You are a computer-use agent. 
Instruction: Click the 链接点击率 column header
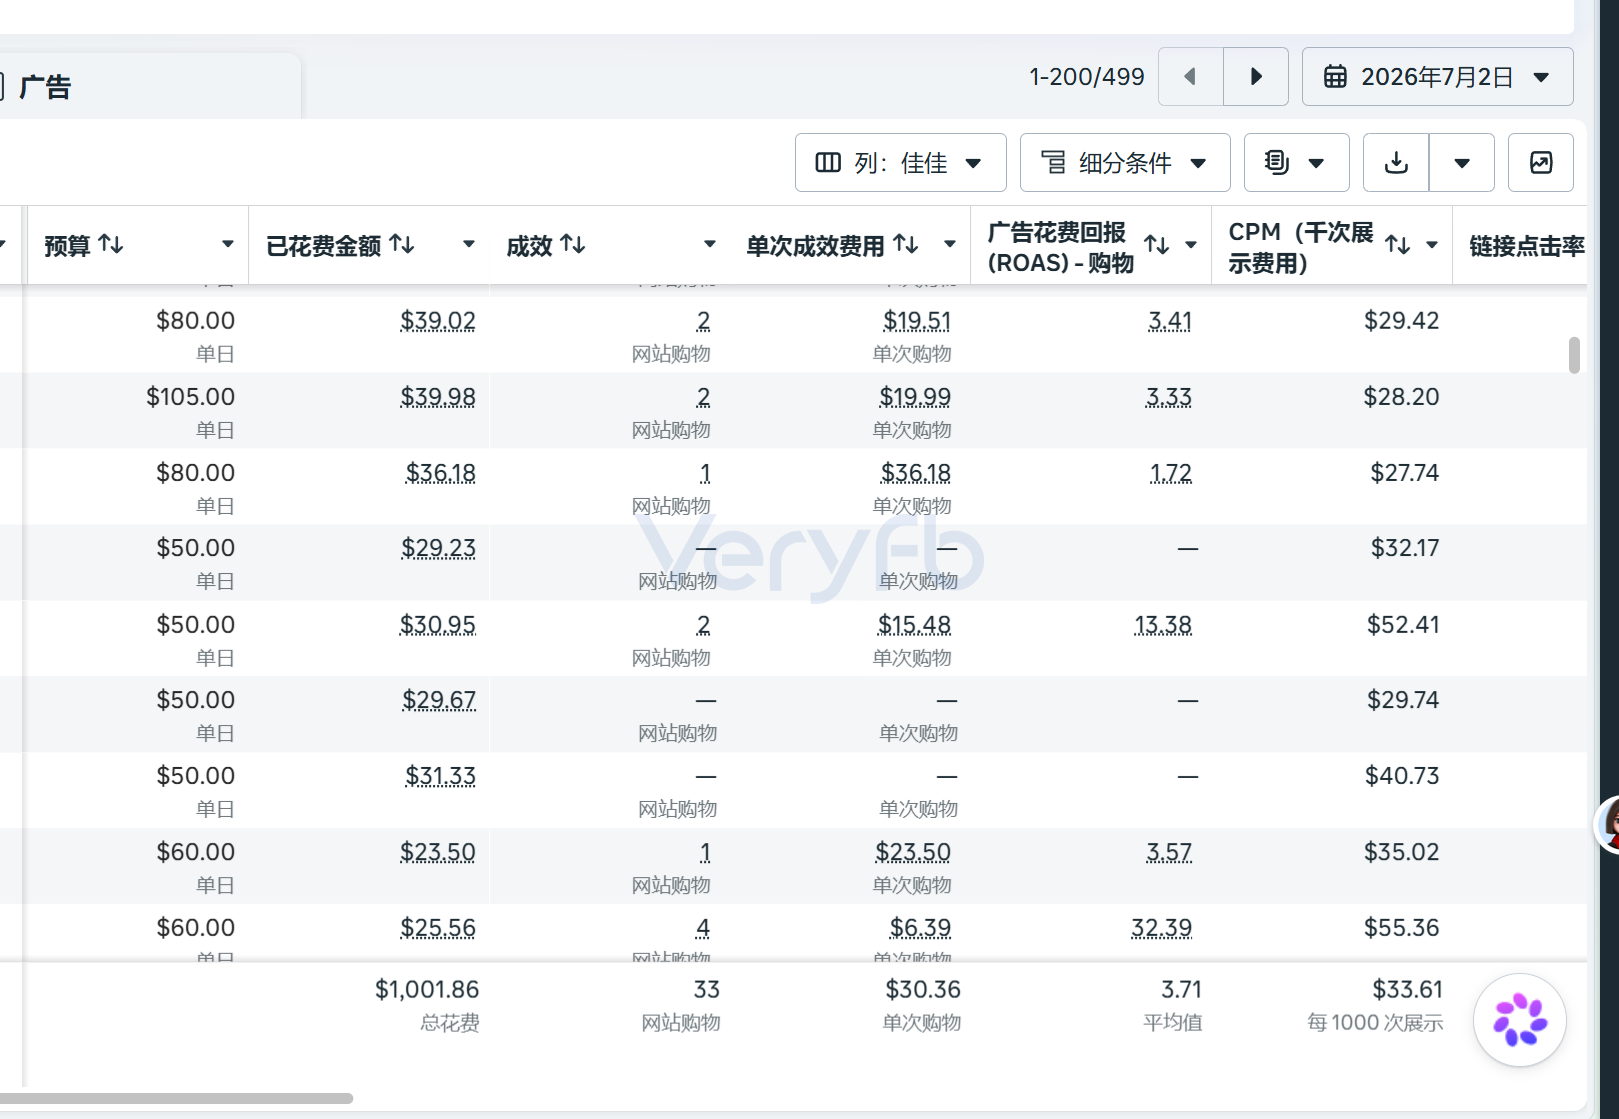click(1527, 246)
